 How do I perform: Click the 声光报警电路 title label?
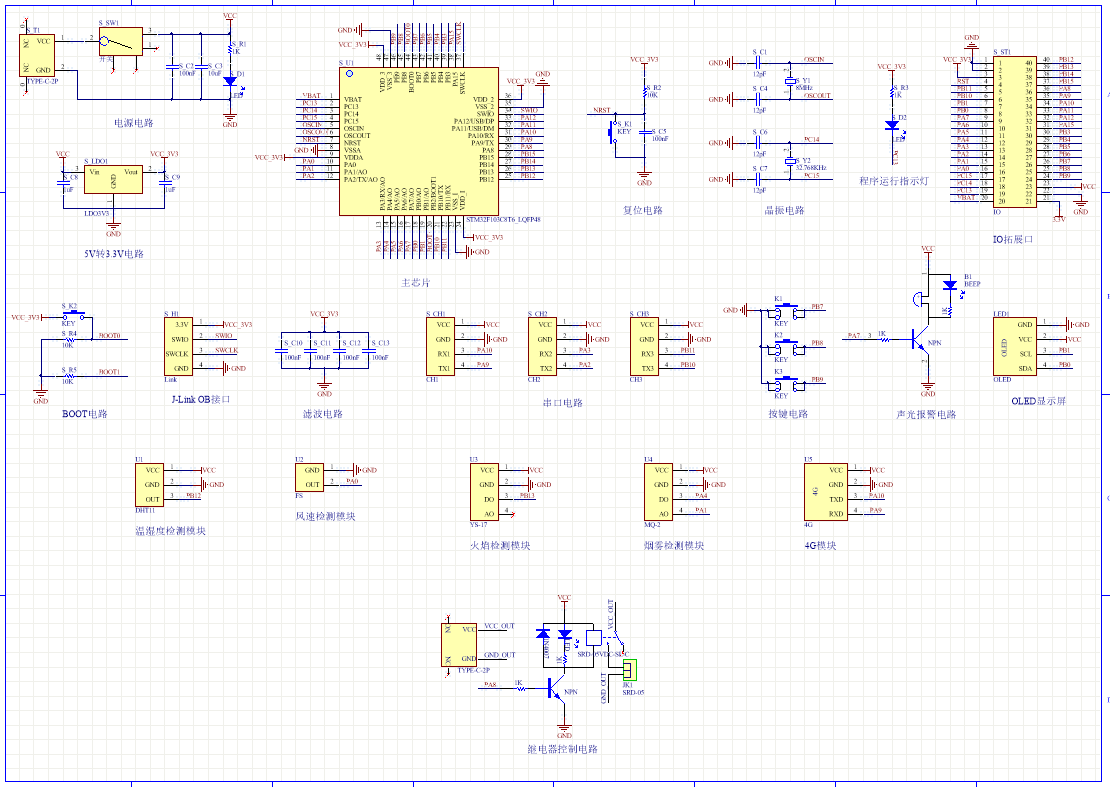pyautogui.click(x=926, y=414)
